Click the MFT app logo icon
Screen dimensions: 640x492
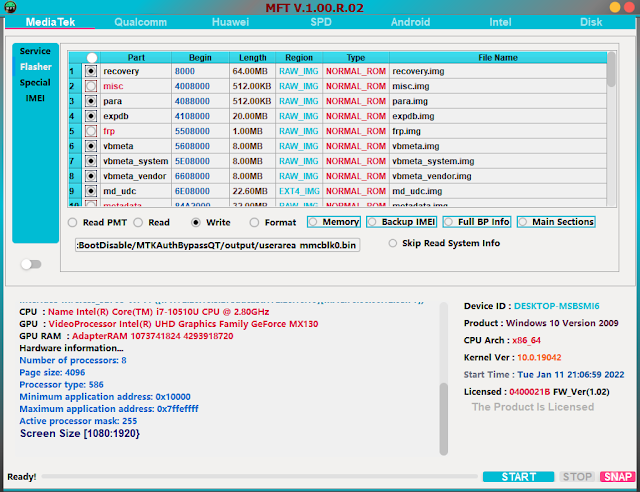10,7
